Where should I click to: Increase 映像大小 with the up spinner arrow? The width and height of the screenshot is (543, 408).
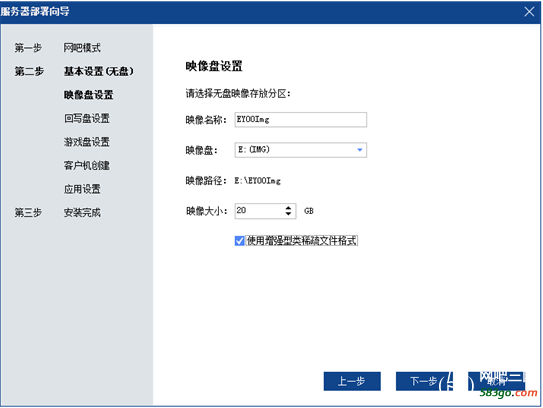[288, 207]
